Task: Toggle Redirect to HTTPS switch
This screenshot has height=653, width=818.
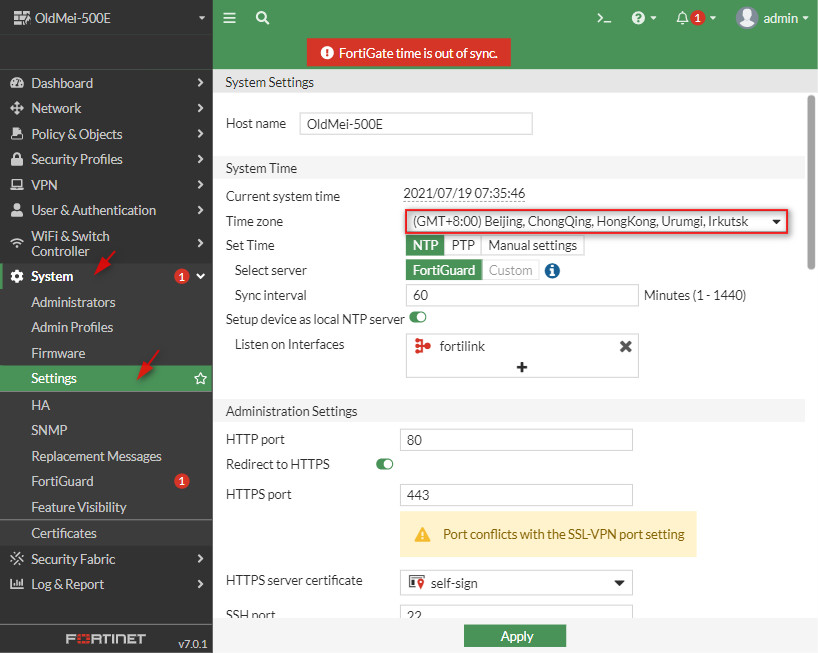Action: (x=384, y=464)
